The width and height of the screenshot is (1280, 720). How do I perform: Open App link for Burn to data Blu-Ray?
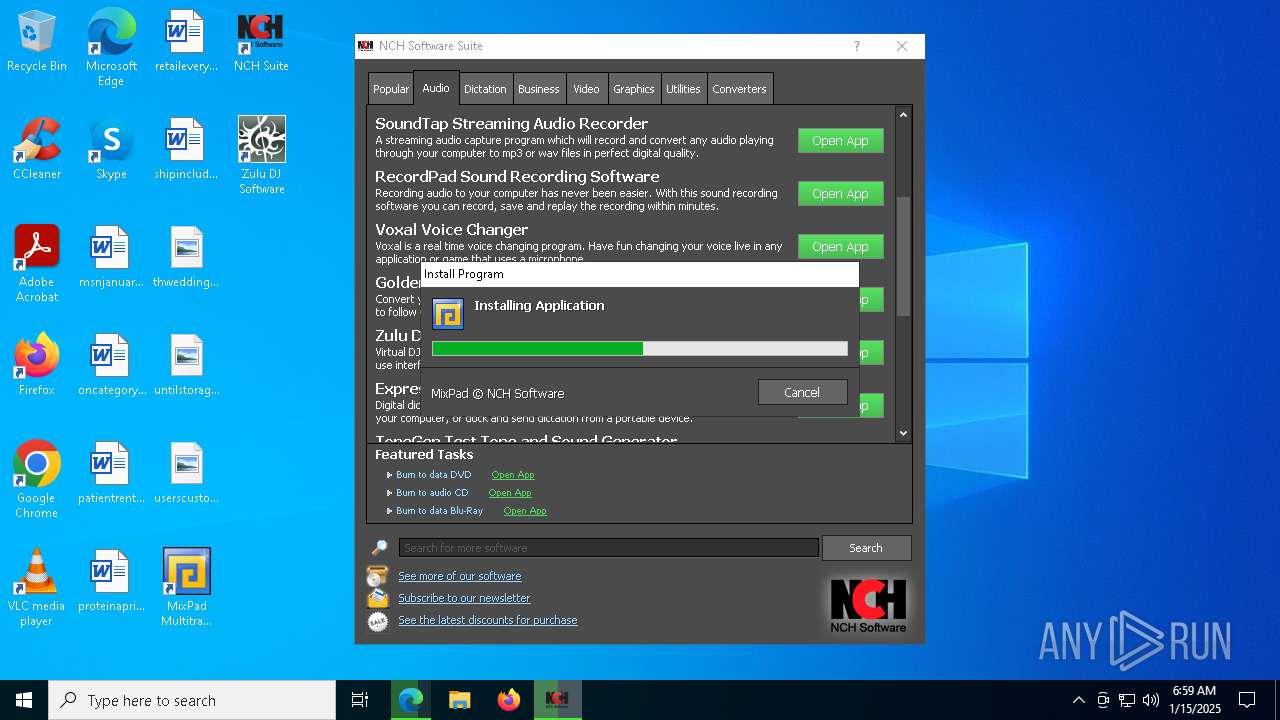(525, 511)
